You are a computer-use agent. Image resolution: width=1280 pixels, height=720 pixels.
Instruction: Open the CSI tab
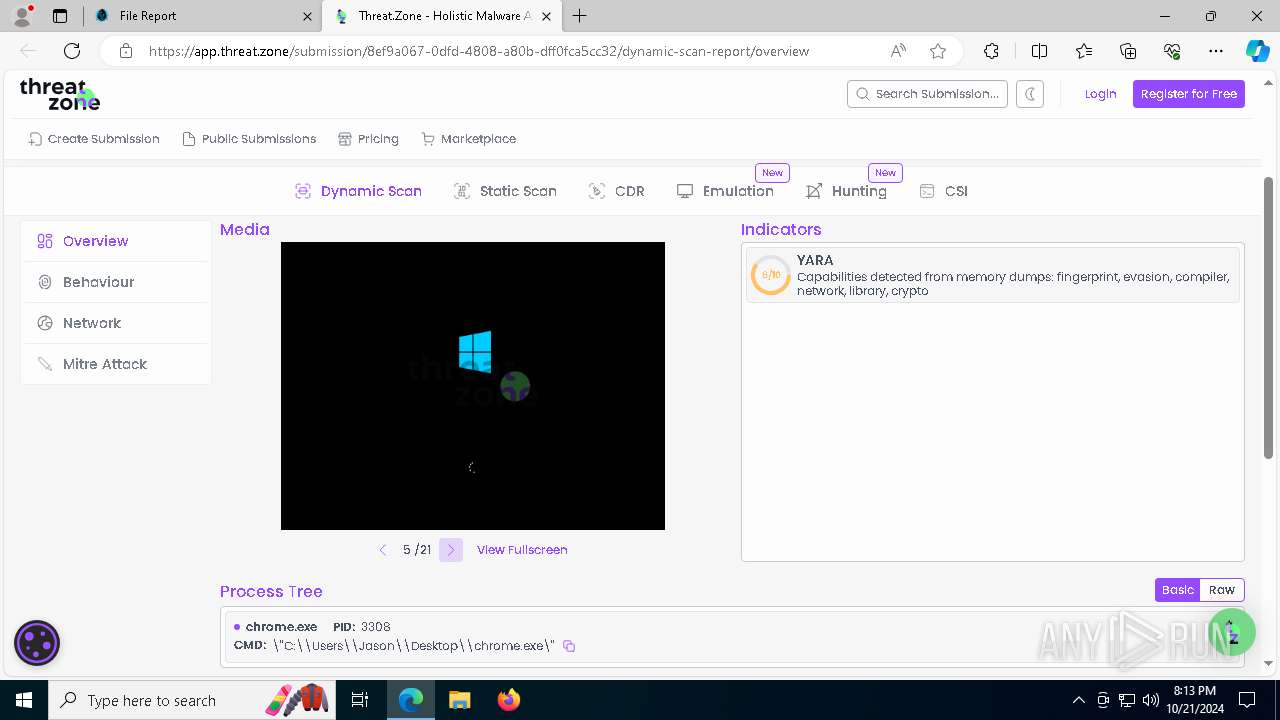[x=943, y=191]
